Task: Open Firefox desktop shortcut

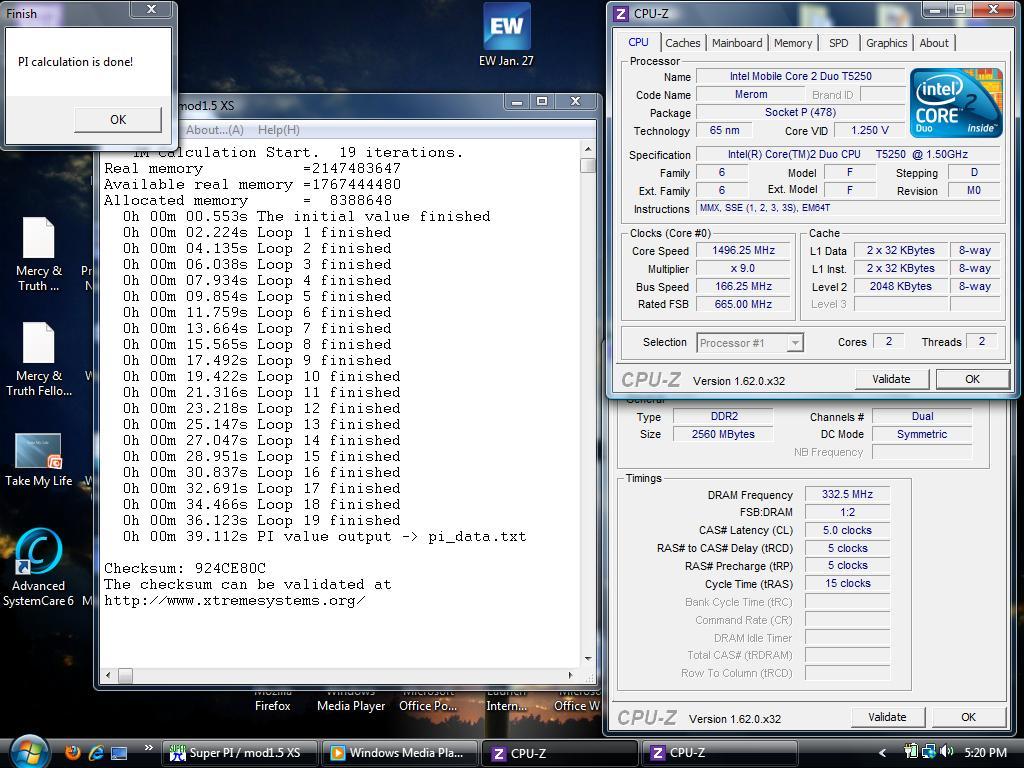Action: (x=272, y=701)
